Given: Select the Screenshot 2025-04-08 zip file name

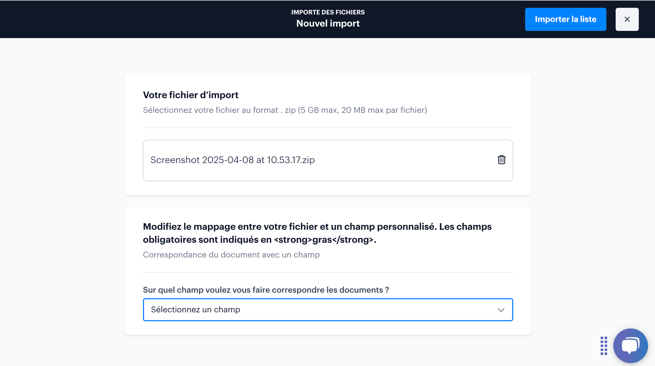Looking at the screenshot, I should click(233, 160).
